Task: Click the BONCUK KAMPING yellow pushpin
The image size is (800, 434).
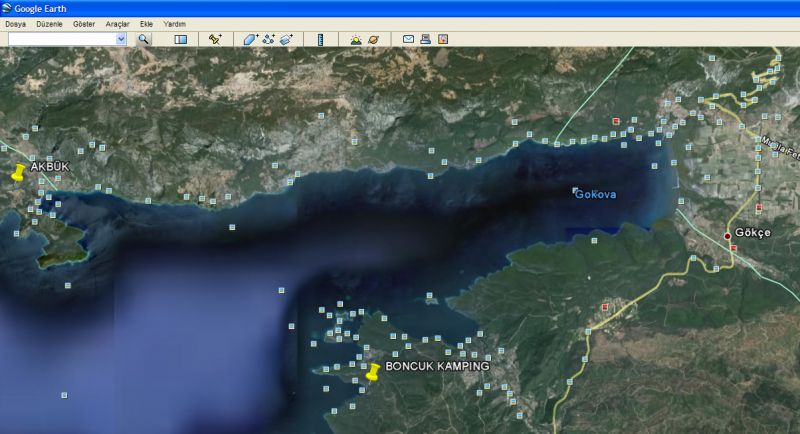Action: click(373, 373)
